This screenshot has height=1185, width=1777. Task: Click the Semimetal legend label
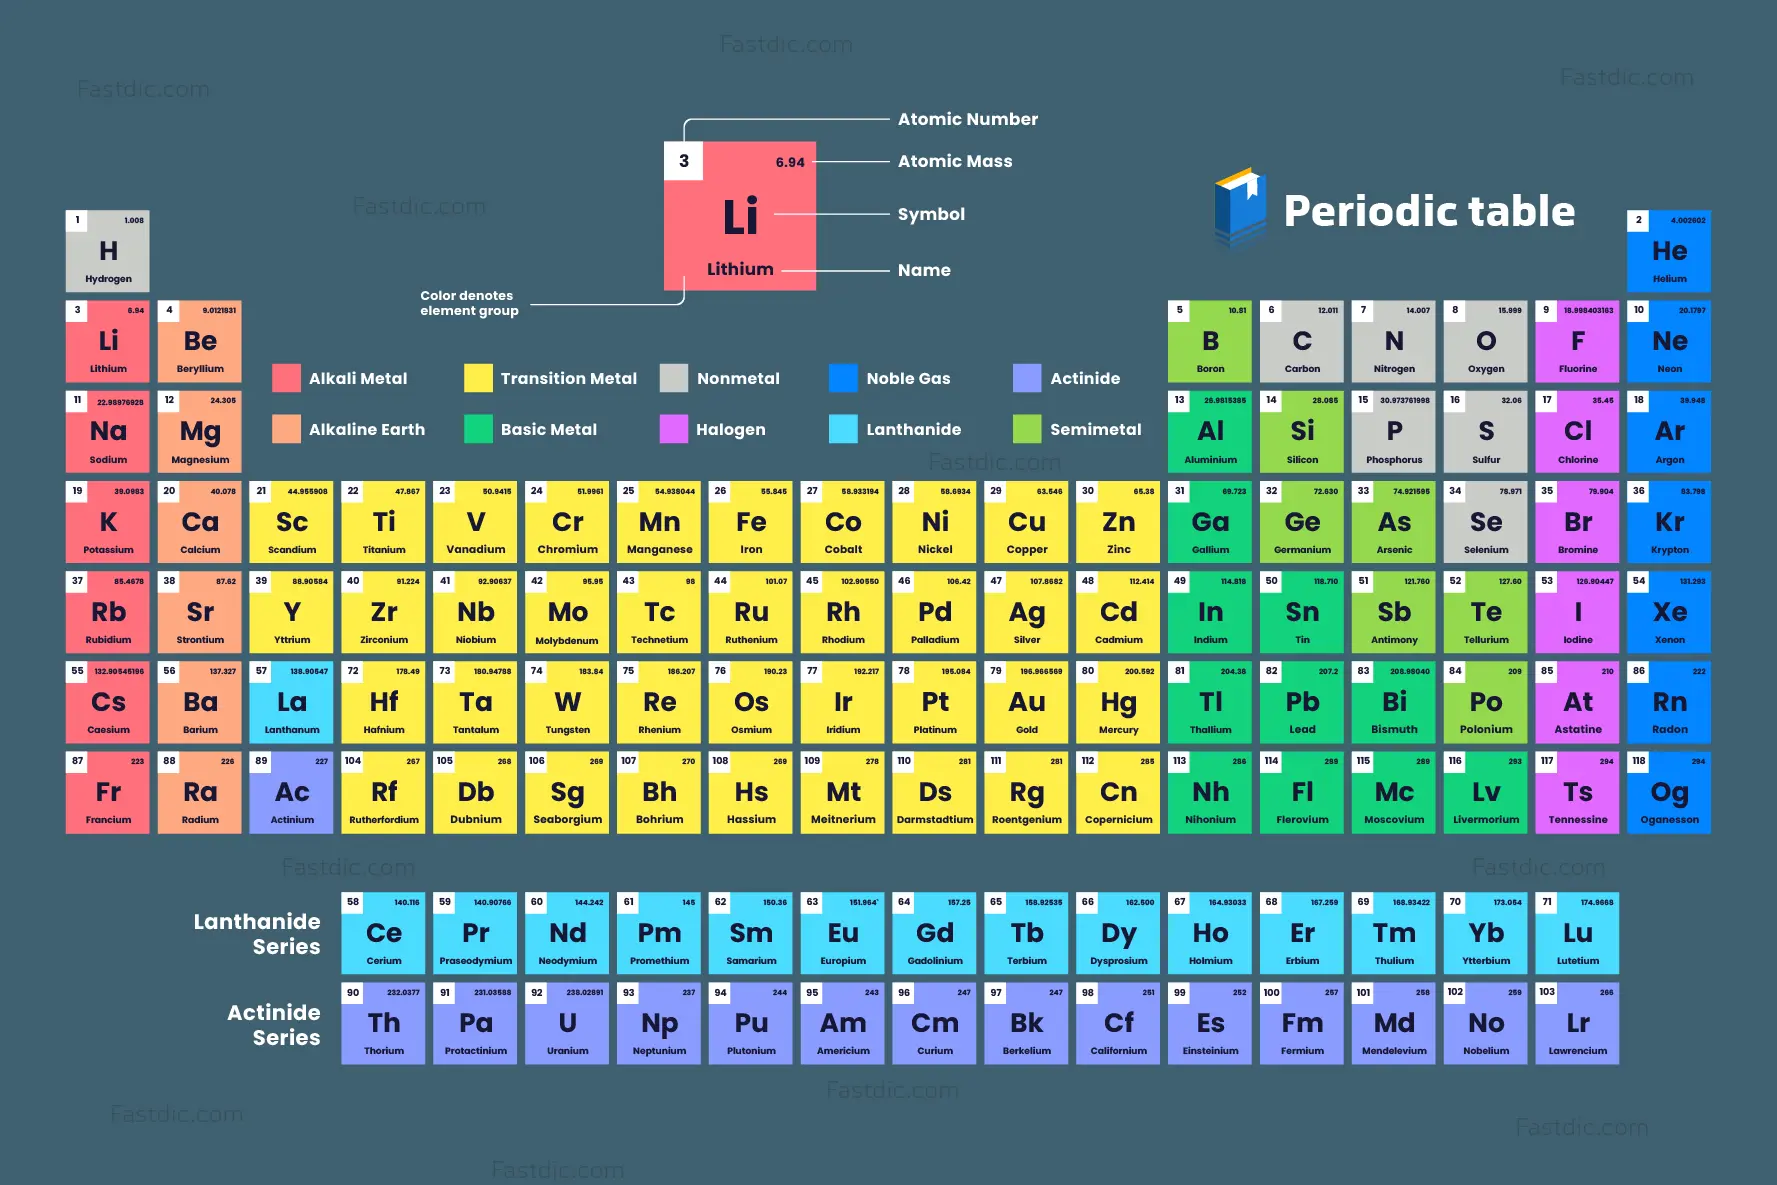(x=1095, y=429)
